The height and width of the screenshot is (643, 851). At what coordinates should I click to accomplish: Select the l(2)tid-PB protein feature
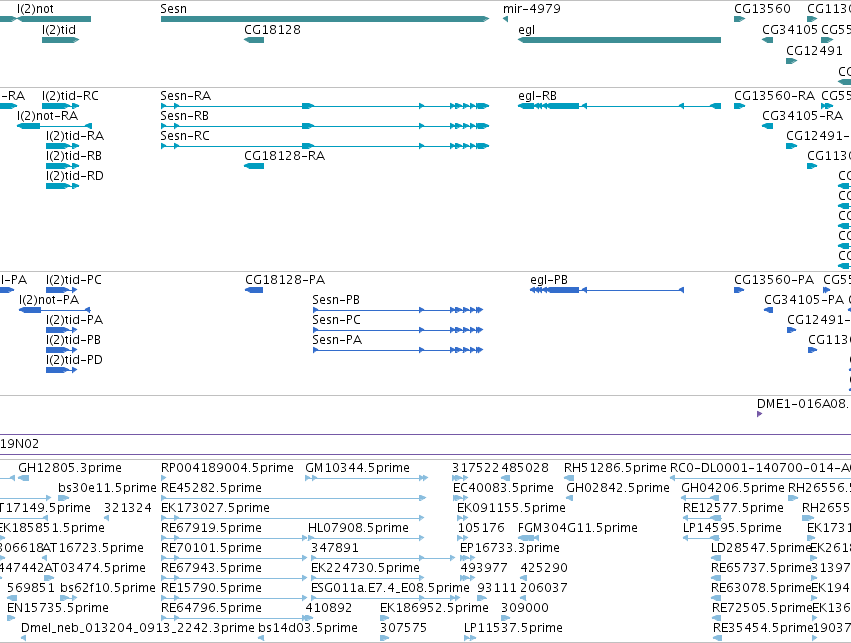61,350
